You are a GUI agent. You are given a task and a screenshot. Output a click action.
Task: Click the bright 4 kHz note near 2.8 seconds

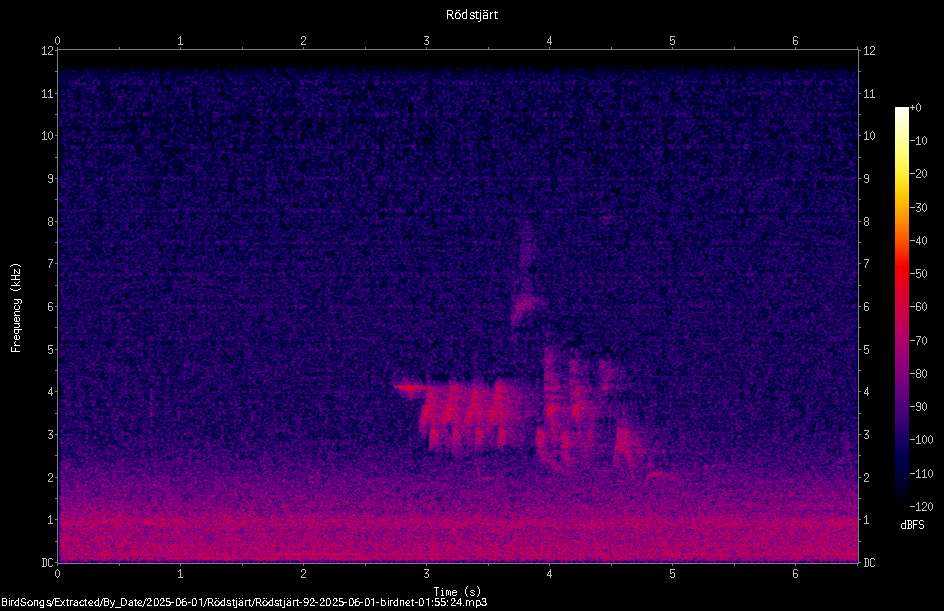click(409, 388)
